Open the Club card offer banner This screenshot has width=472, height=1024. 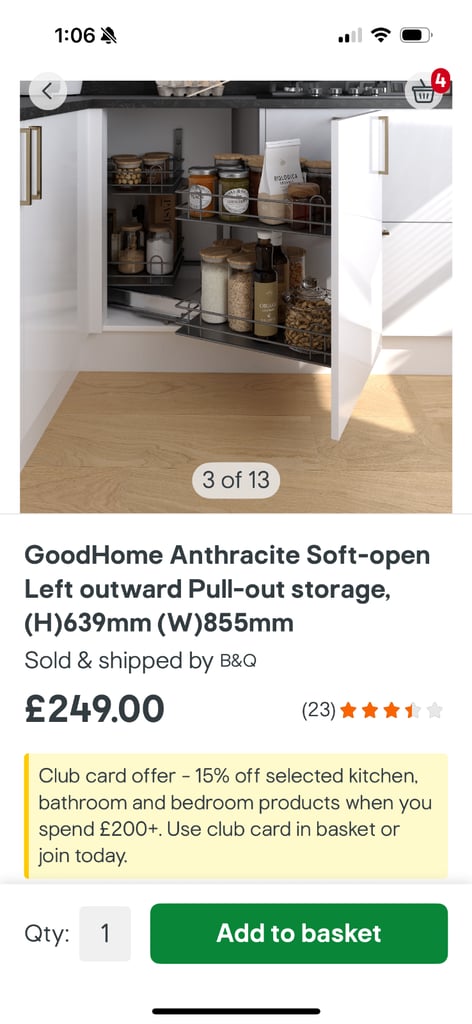236,816
